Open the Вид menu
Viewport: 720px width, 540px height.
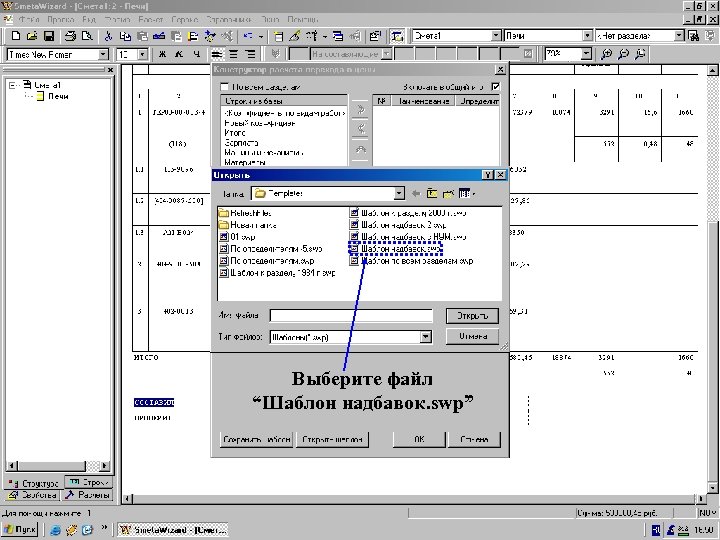[x=89, y=19]
